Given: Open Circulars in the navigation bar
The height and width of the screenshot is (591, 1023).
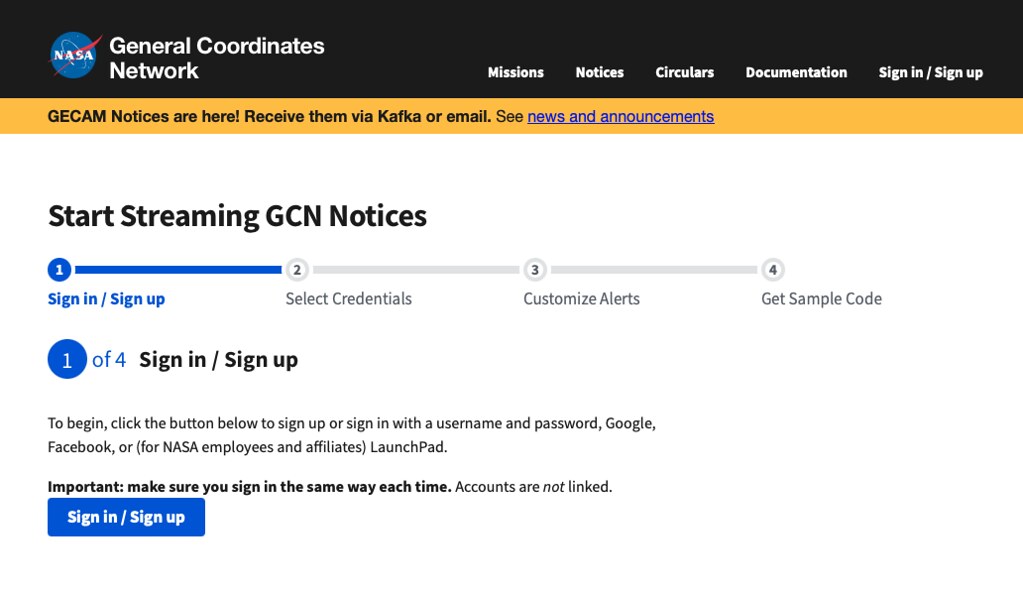Looking at the screenshot, I should 684,72.
